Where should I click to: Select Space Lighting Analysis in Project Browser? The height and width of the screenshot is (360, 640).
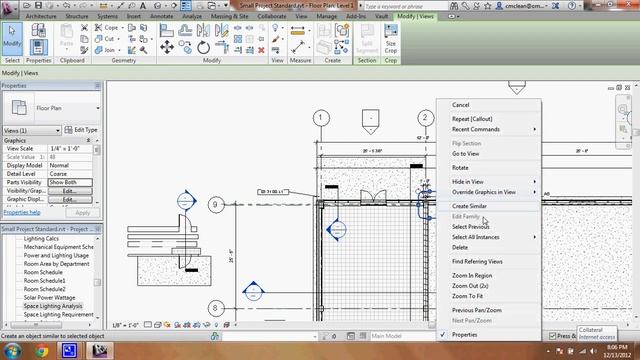point(53,306)
